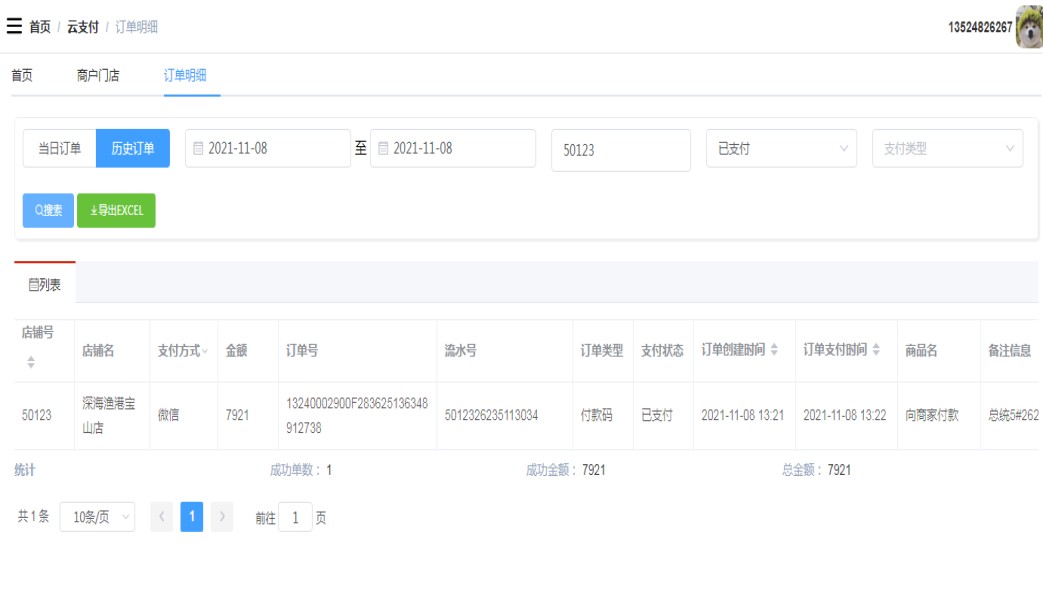This screenshot has height=605, width=1043.
Task: Switch to the 首页 tab
Action: pos(22,75)
